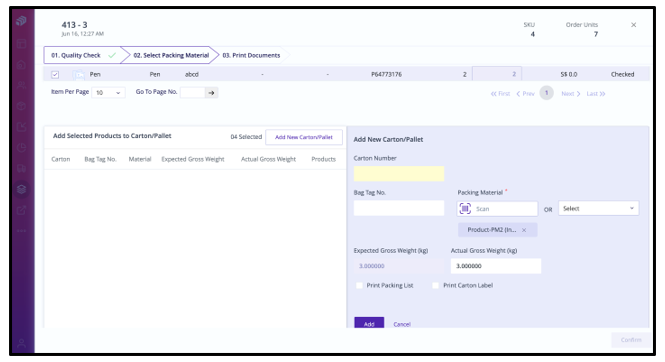Image resolution: width=665 pixels, height=362 pixels.
Task: Uncheck the Pen row checkbox
Action: pos(55,75)
